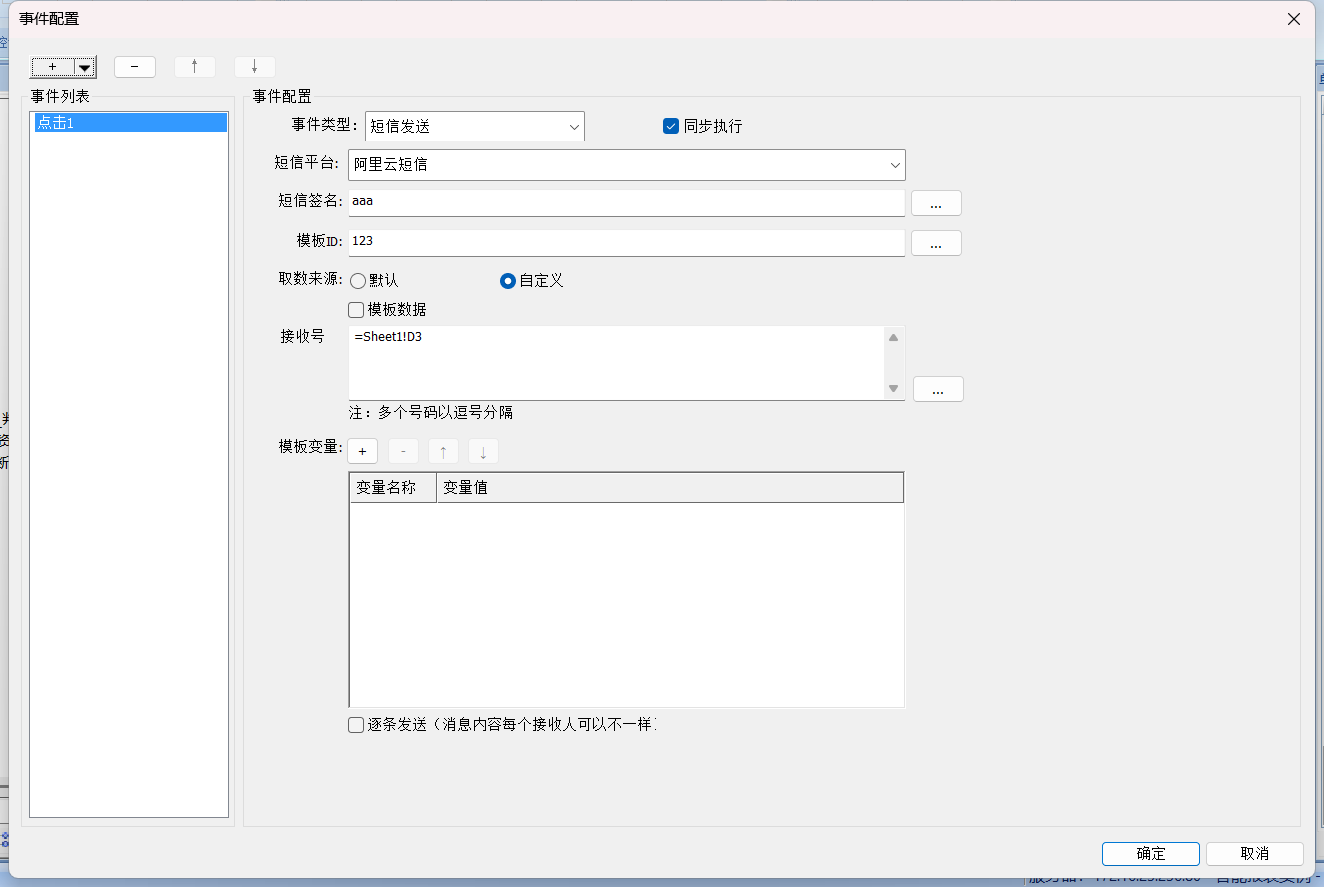Select the 默认 radio button
The width and height of the screenshot is (1324, 887).
(x=358, y=281)
